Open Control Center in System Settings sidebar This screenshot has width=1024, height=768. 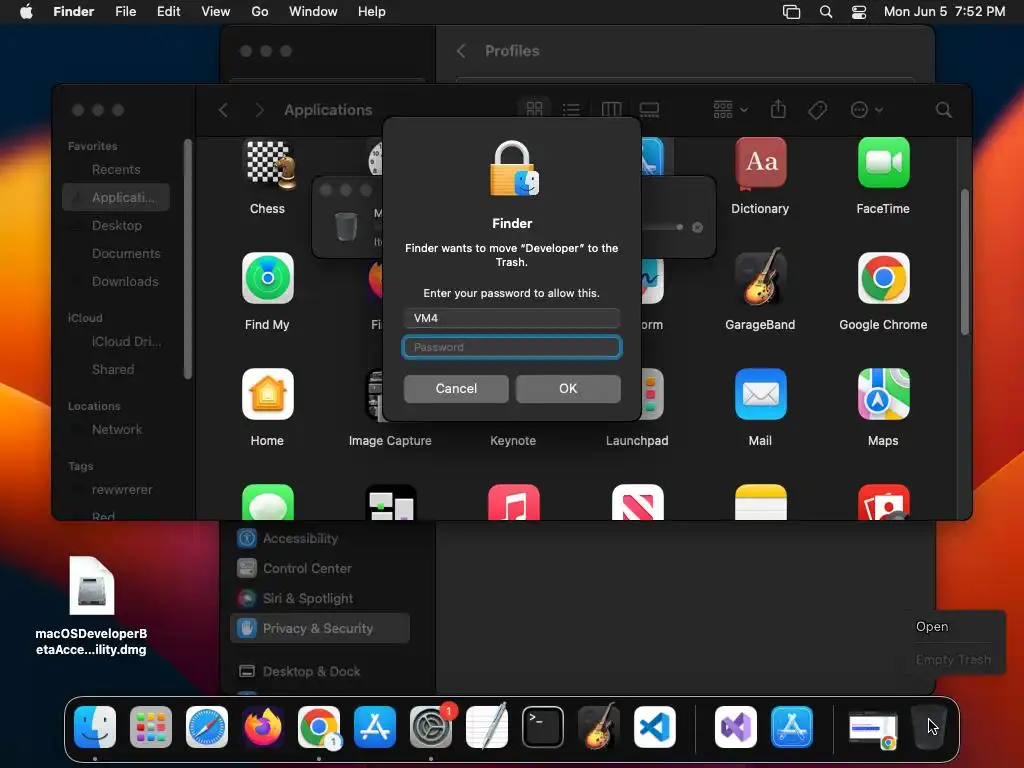(x=320, y=569)
